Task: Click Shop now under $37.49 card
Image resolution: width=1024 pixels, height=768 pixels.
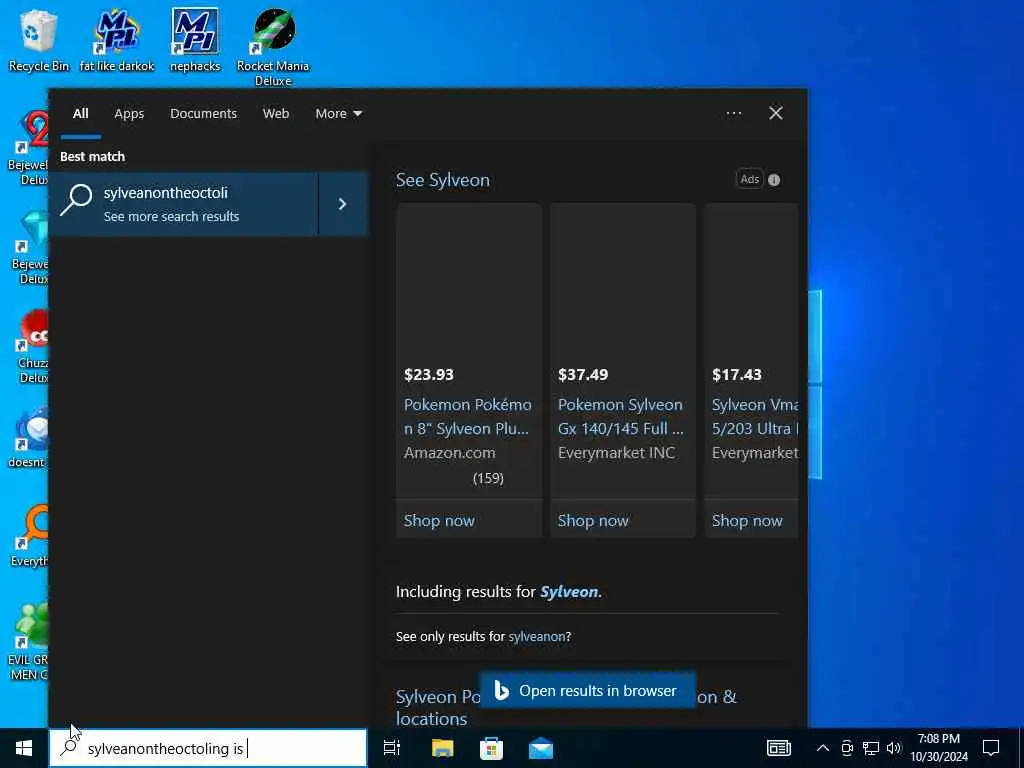Action: 593,520
